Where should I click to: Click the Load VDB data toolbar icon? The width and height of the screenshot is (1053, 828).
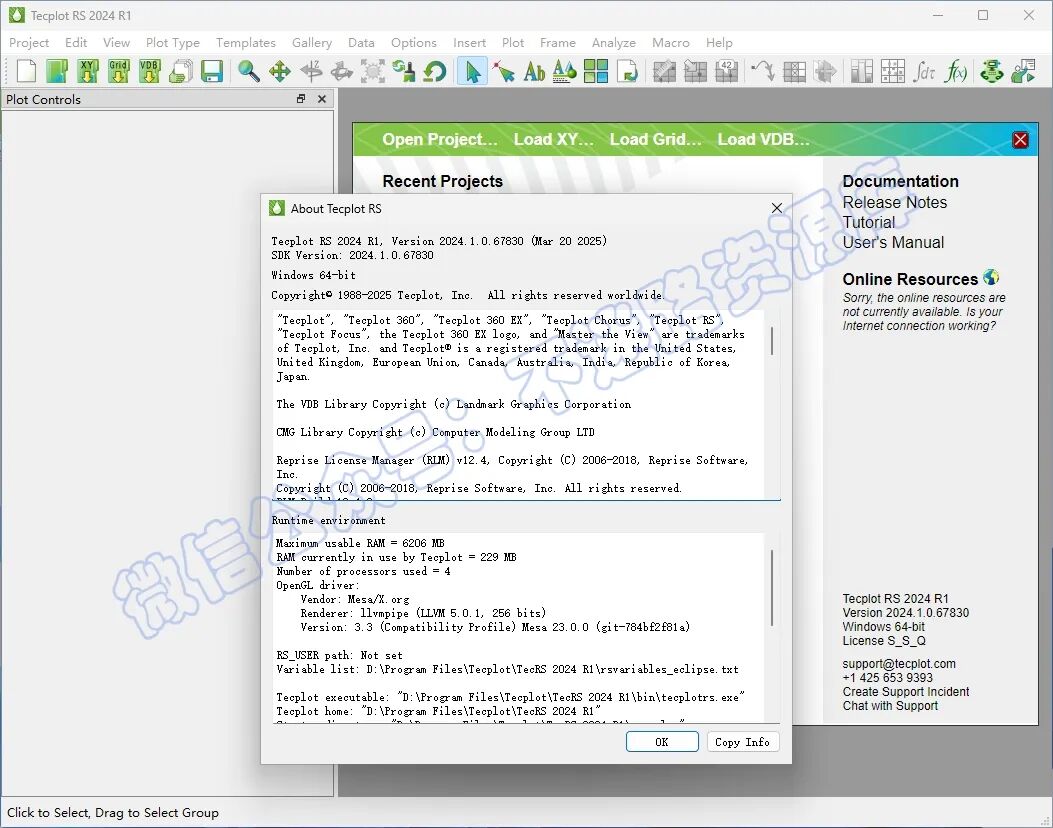click(150, 71)
